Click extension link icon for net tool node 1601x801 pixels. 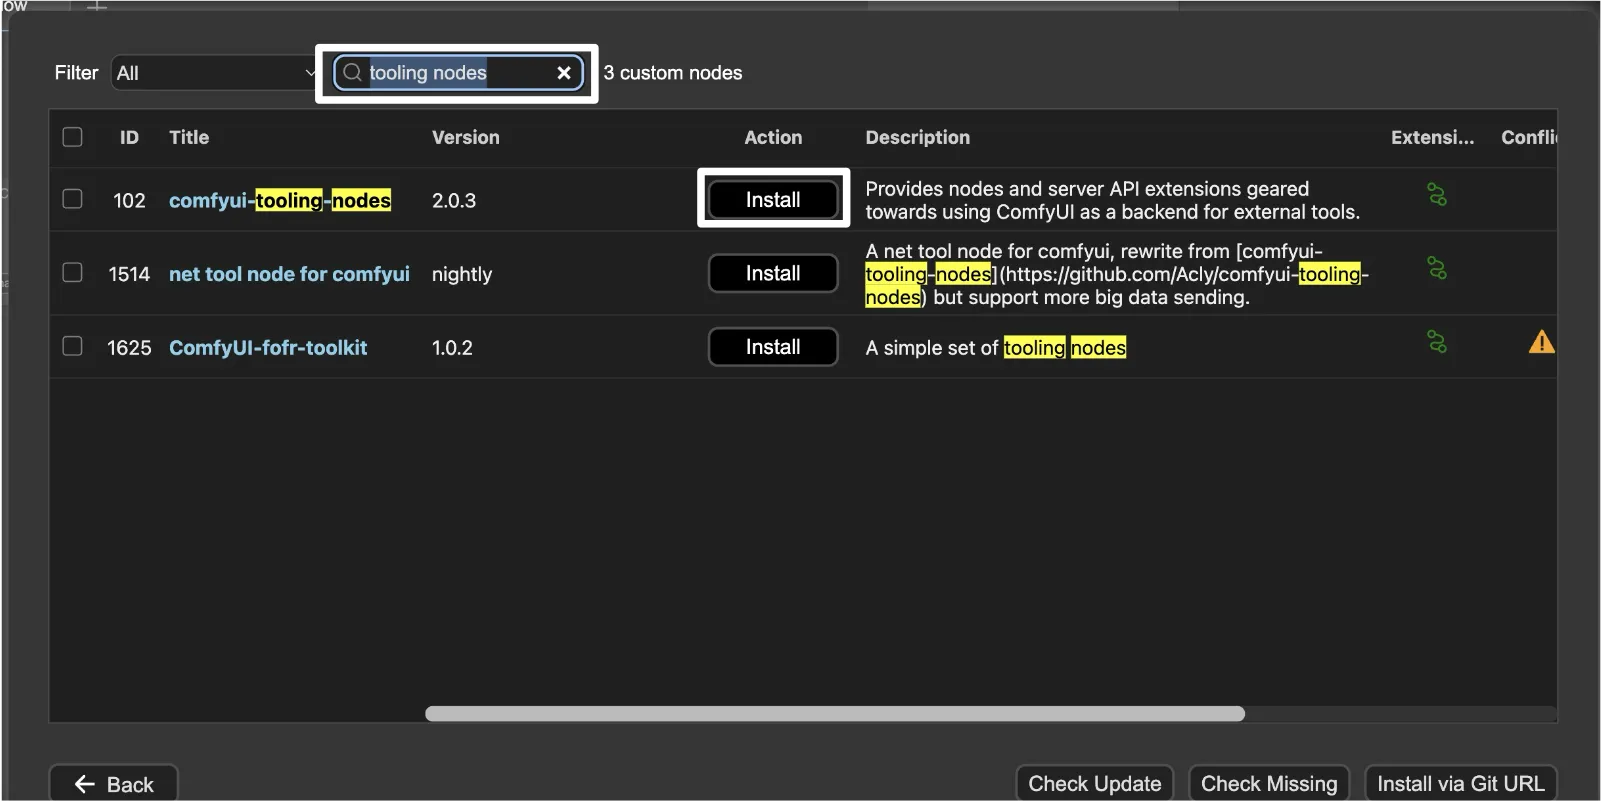[x=1437, y=269]
